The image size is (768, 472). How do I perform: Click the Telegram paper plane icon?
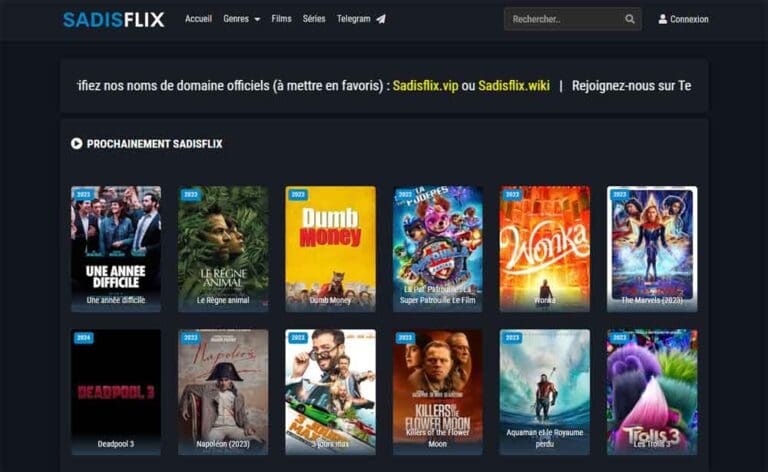381,19
